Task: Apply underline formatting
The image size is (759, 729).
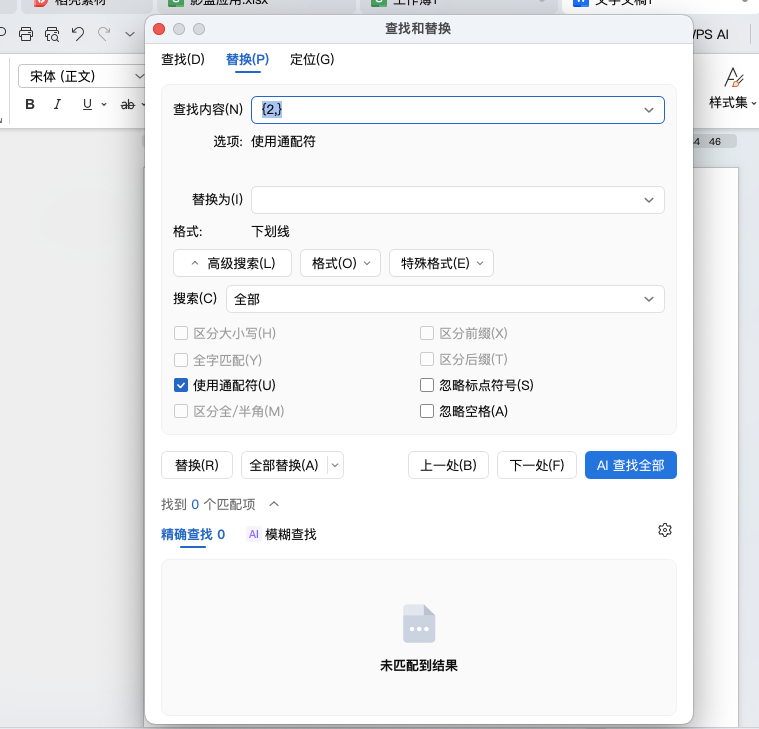Action: tap(87, 104)
